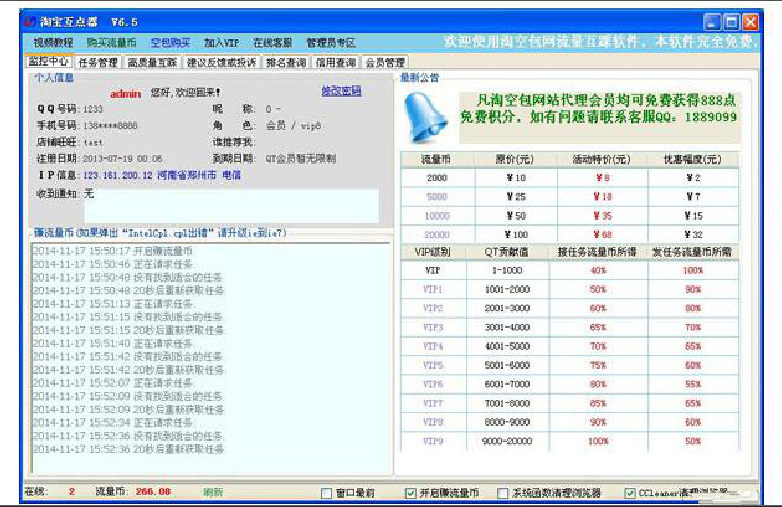Click the 角色 会员 / vip8 value
Image resolution: width=782 pixels, height=507 pixels.
293,126
